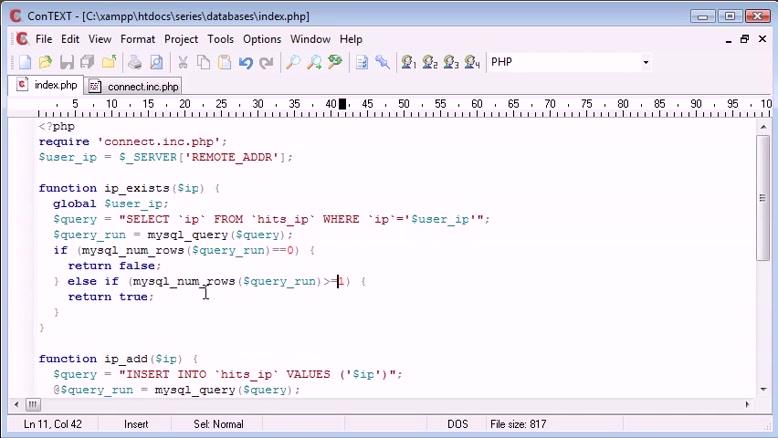Image resolution: width=778 pixels, height=438 pixels.
Task: Click the ConTEXT logo left of File
Action: [22, 39]
